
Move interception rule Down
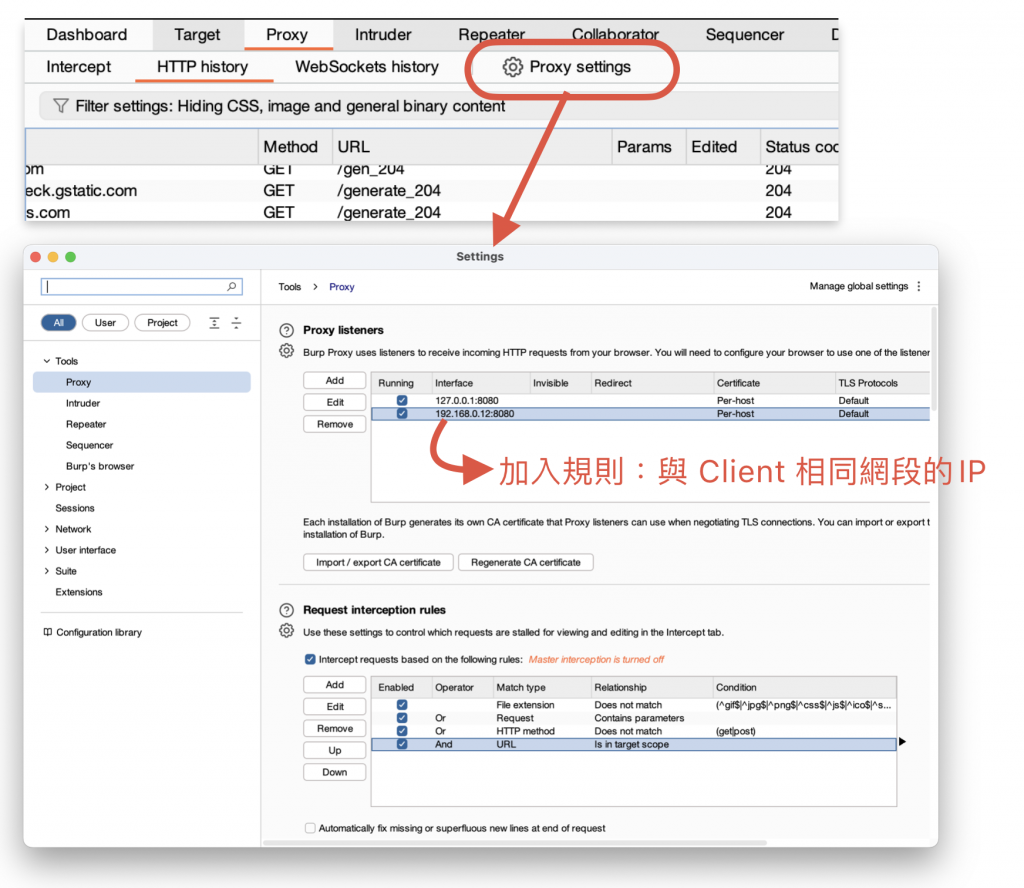[x=335, y=772]
